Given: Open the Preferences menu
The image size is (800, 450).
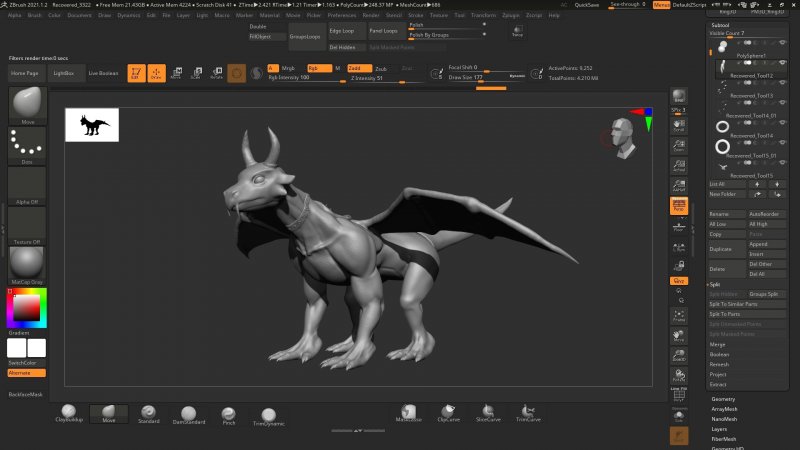Looking at the screenshot, I should point(341,15).
